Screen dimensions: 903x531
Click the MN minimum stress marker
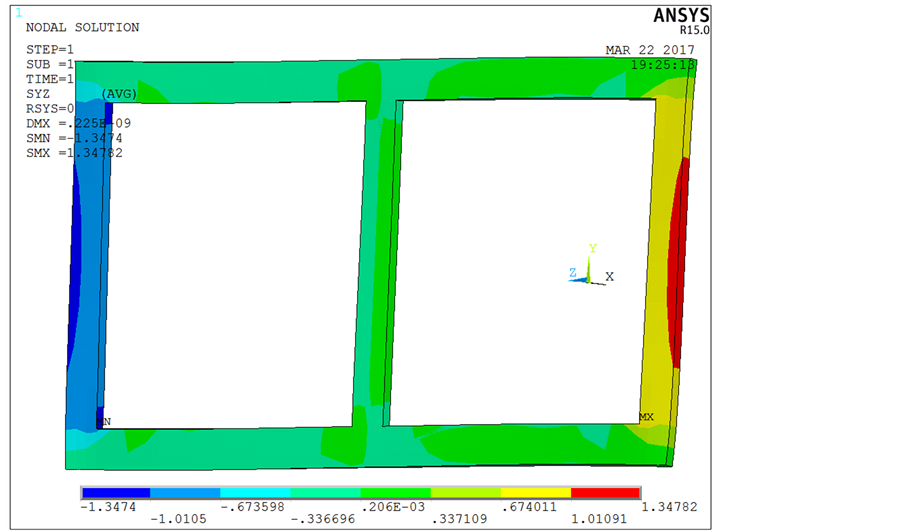[103, 421]
